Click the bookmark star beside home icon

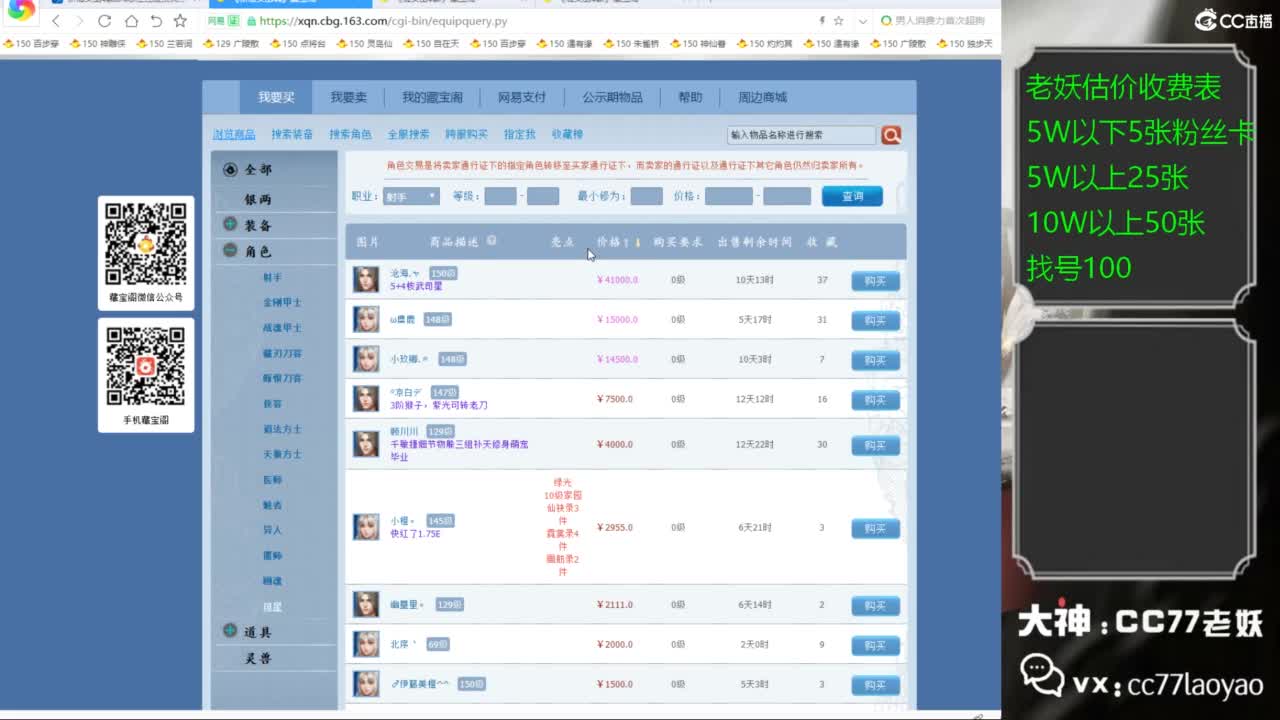pos(180,21)
